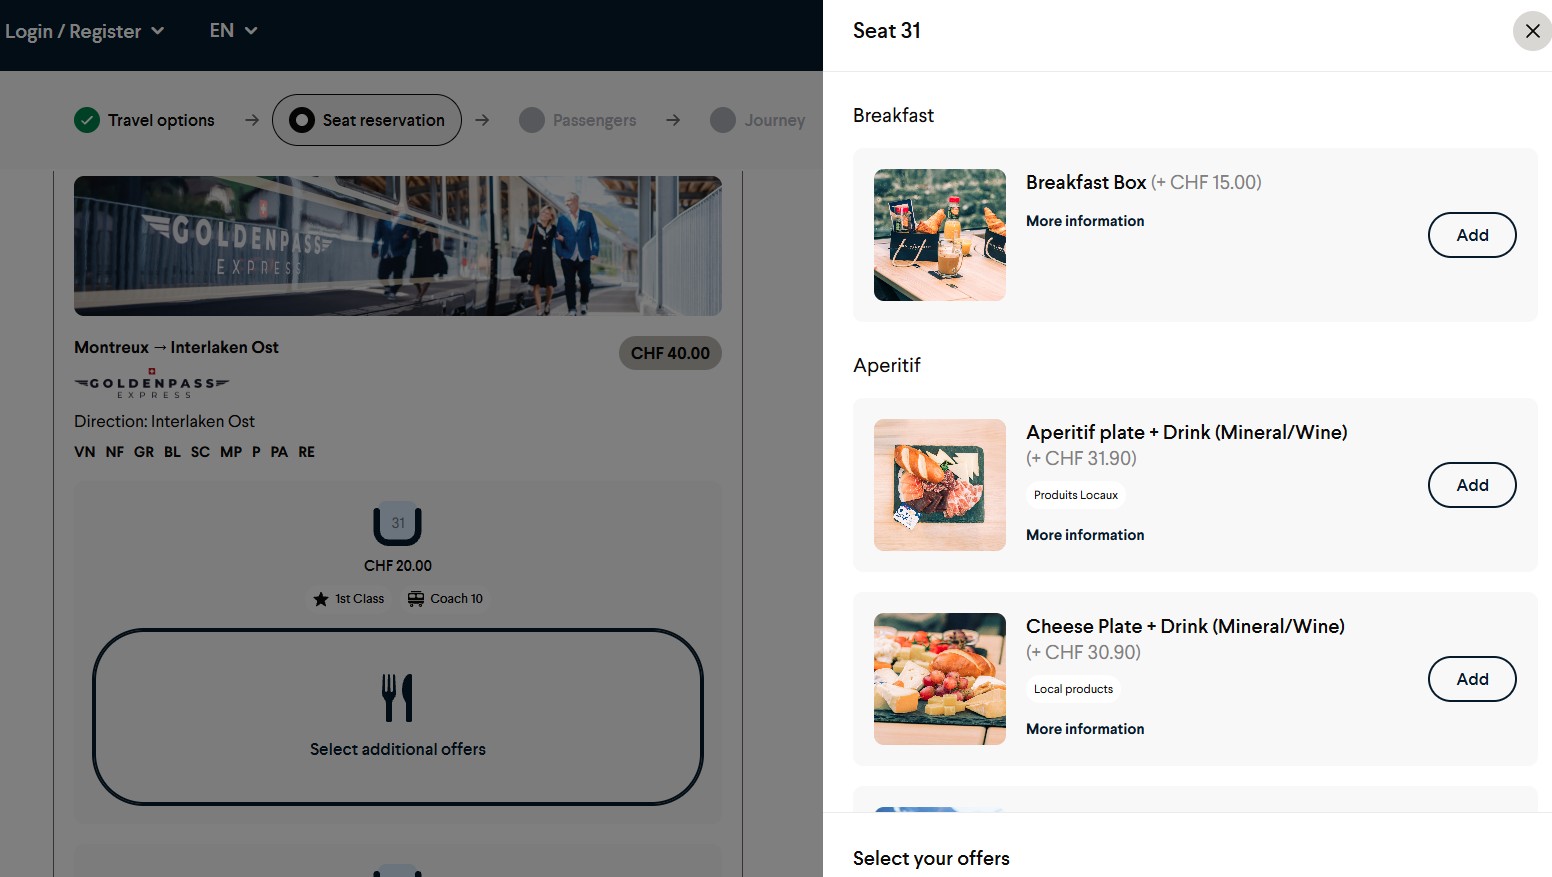Viewport: 1552px width, 877px height.
Task: Click the fork and knife offers icon
Action: coord(398,698)
